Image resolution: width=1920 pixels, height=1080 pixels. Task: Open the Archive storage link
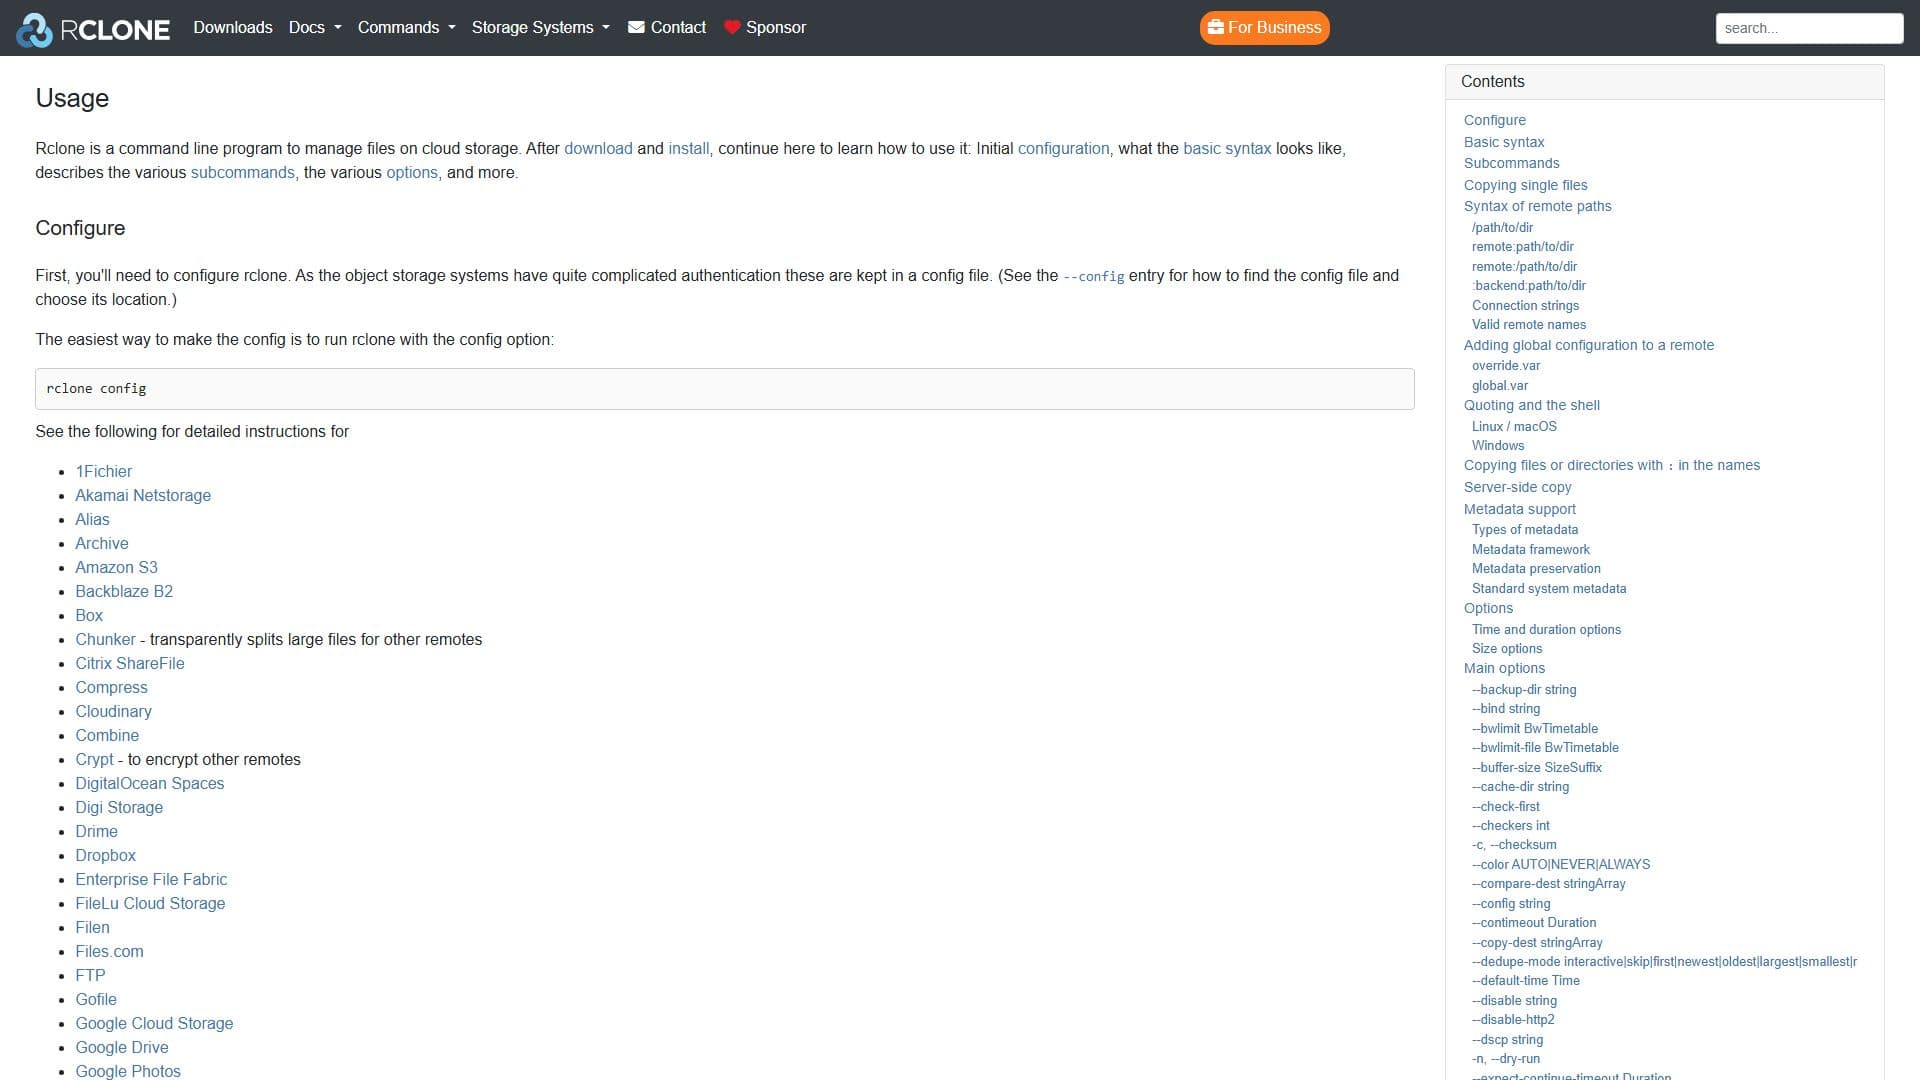coord(102,543)
